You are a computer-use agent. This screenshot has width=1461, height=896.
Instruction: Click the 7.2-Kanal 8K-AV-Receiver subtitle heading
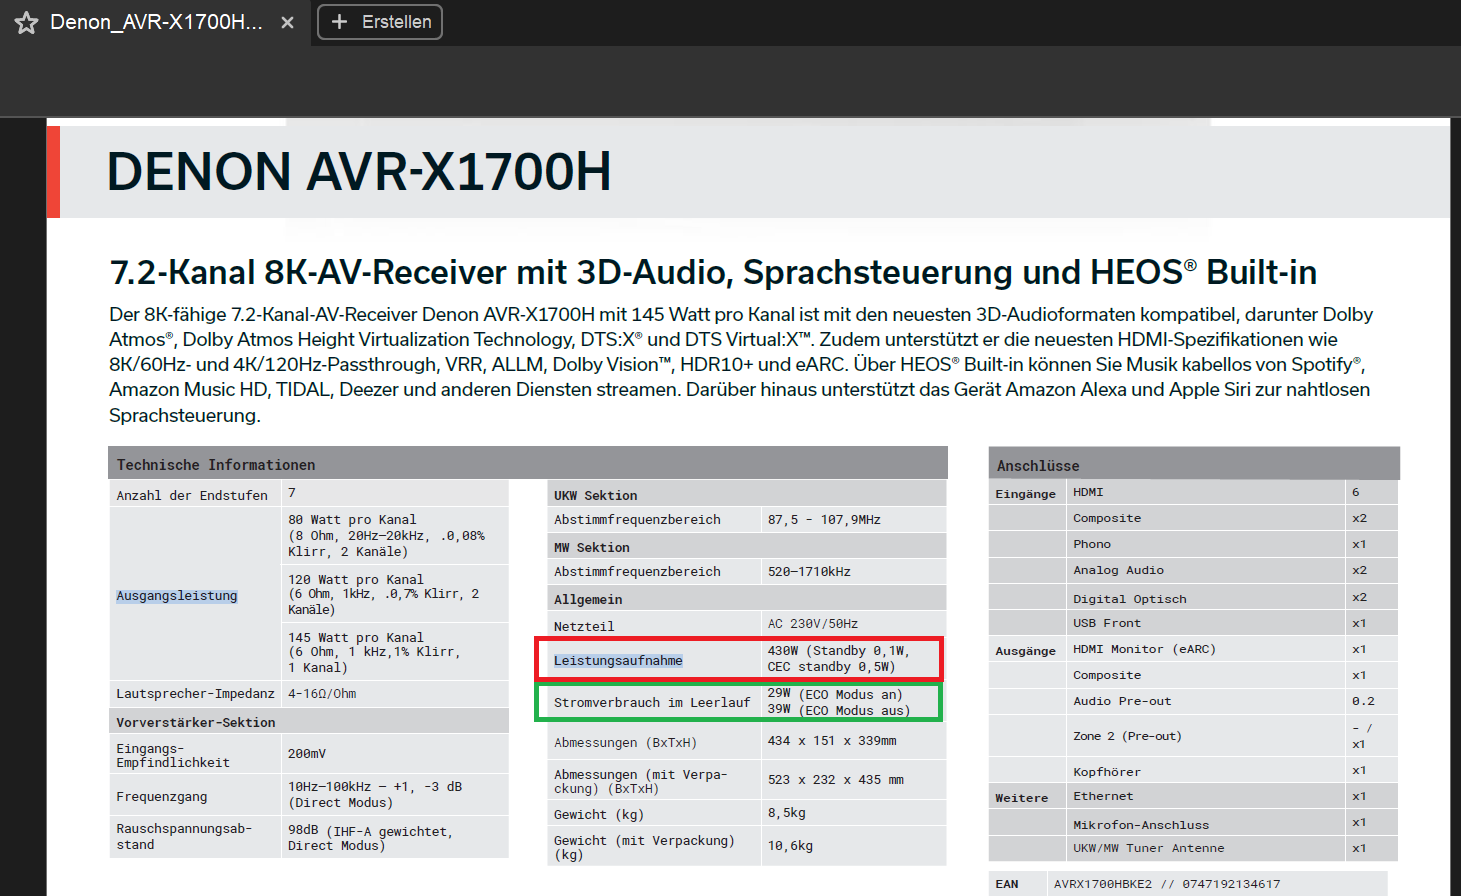[712, 272]
